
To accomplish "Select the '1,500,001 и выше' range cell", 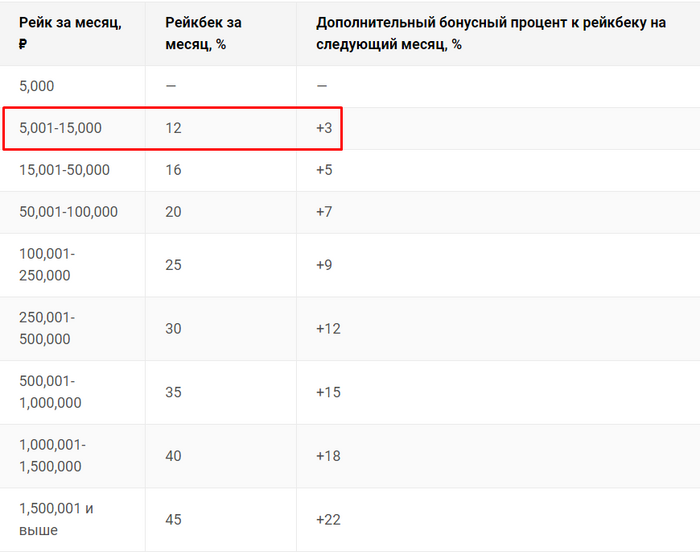I will click(x=56, y=519).
